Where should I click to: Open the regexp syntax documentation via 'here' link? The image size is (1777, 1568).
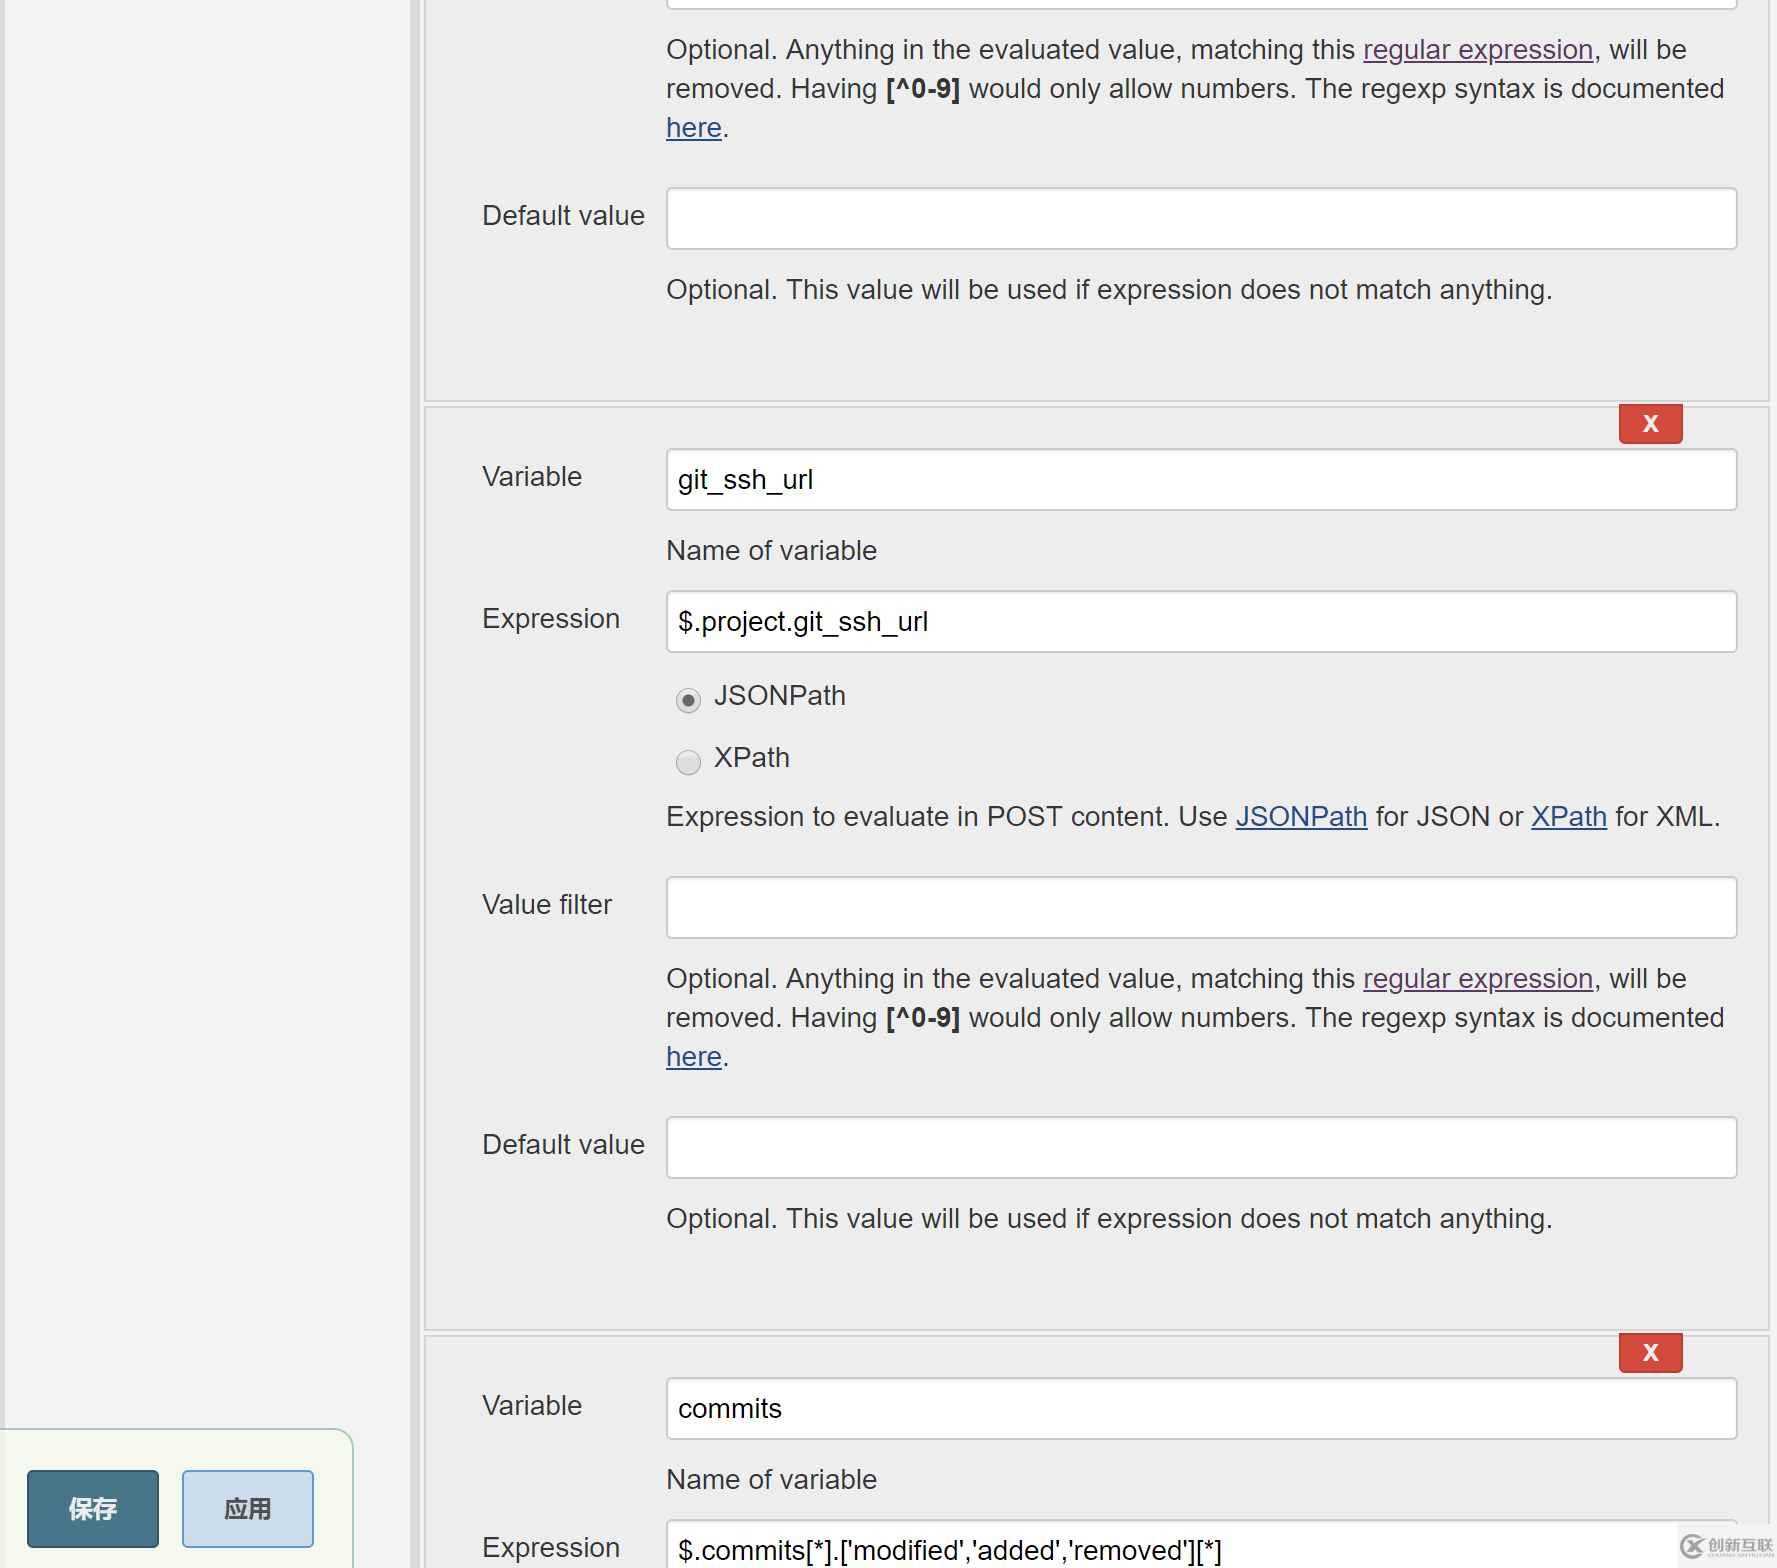[693, 128]
